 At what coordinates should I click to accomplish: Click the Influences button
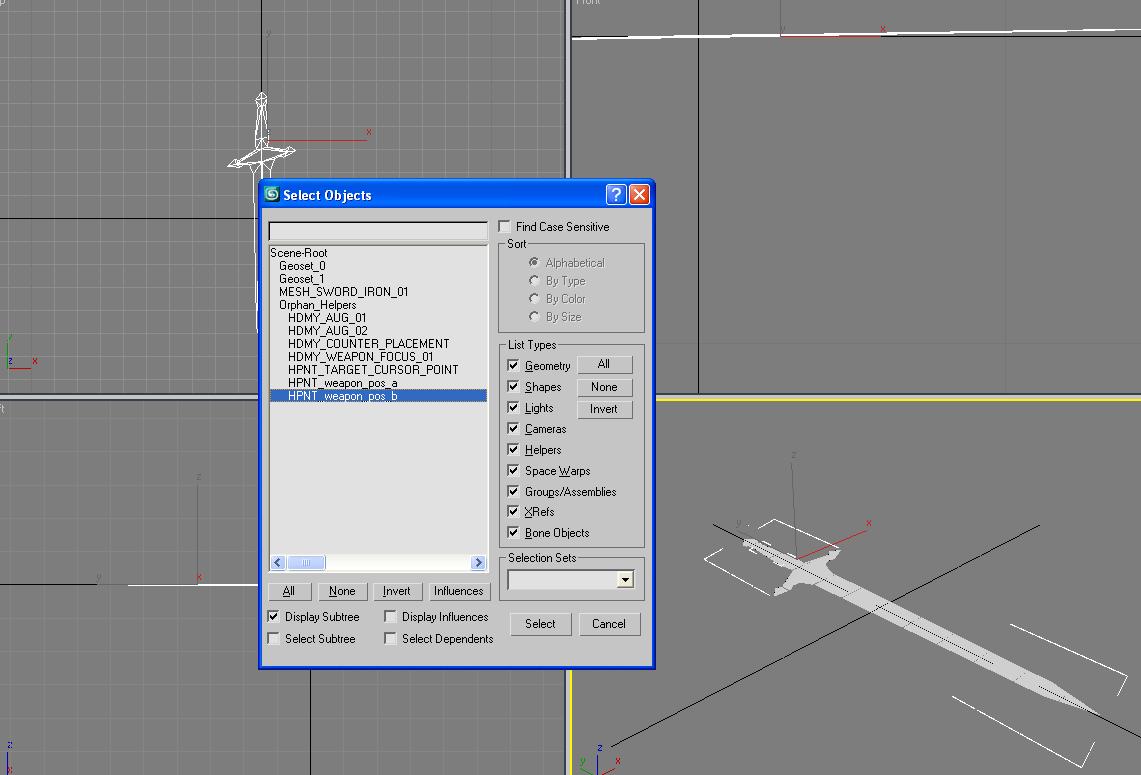pos(458,591)
